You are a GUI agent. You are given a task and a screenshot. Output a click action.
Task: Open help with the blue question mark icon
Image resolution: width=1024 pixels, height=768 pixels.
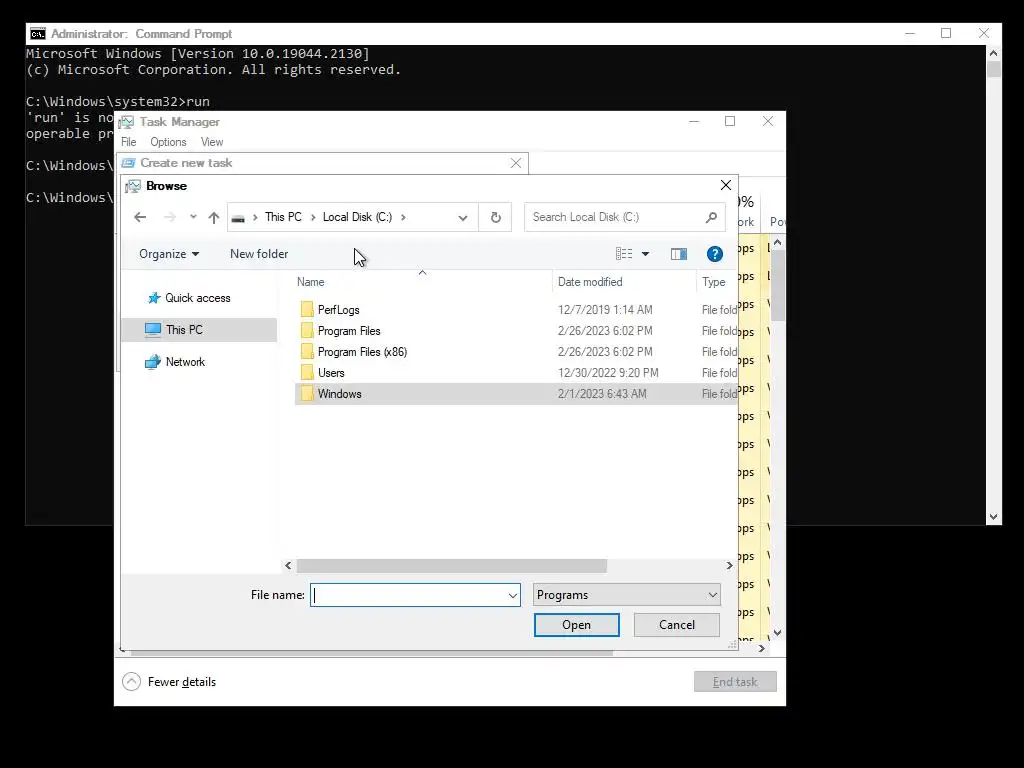coord(714,254)
